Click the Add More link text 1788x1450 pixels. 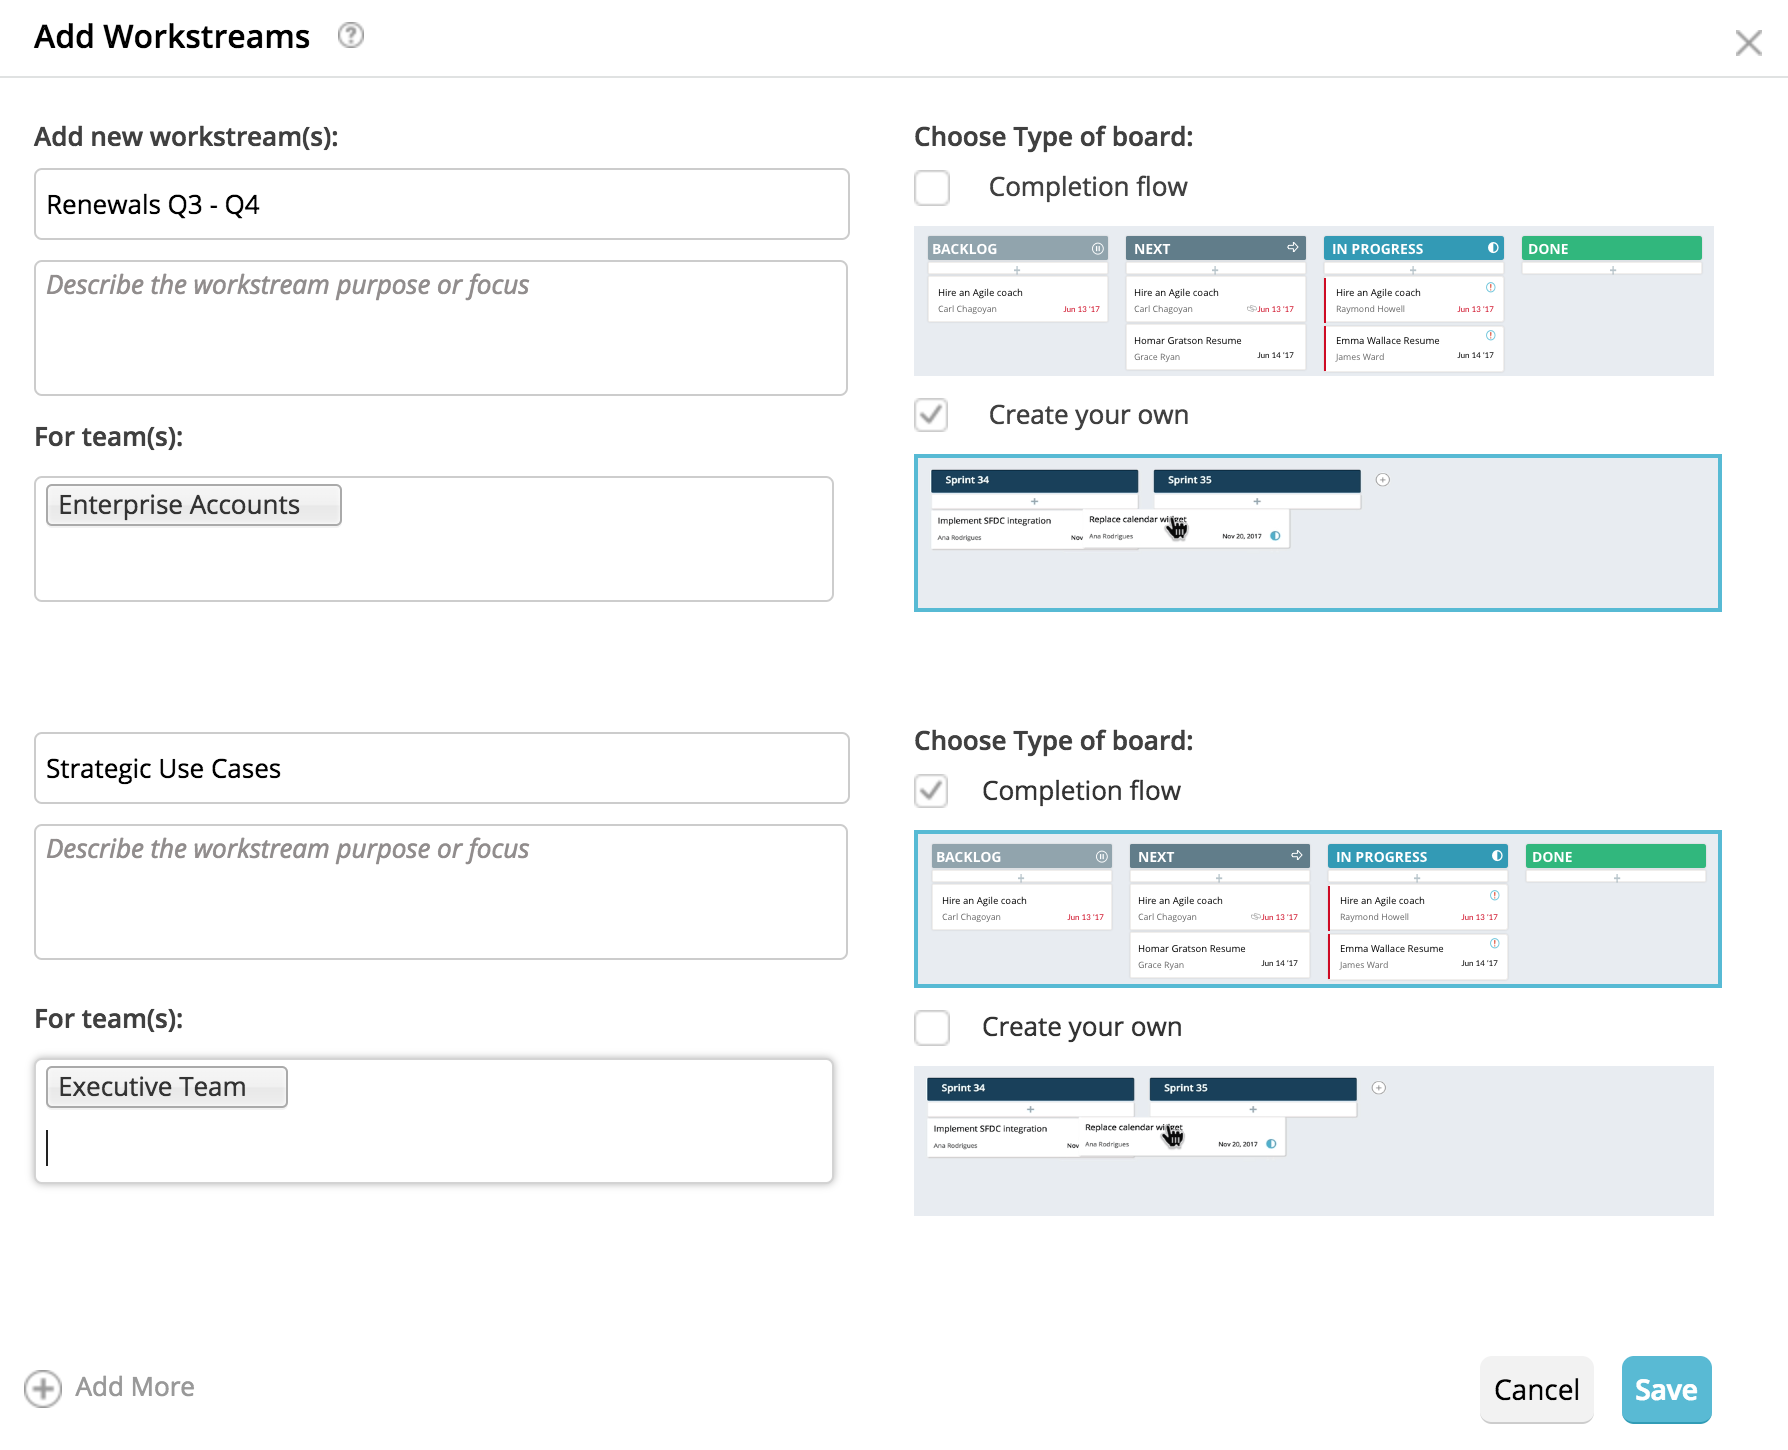click(135, 1387)
